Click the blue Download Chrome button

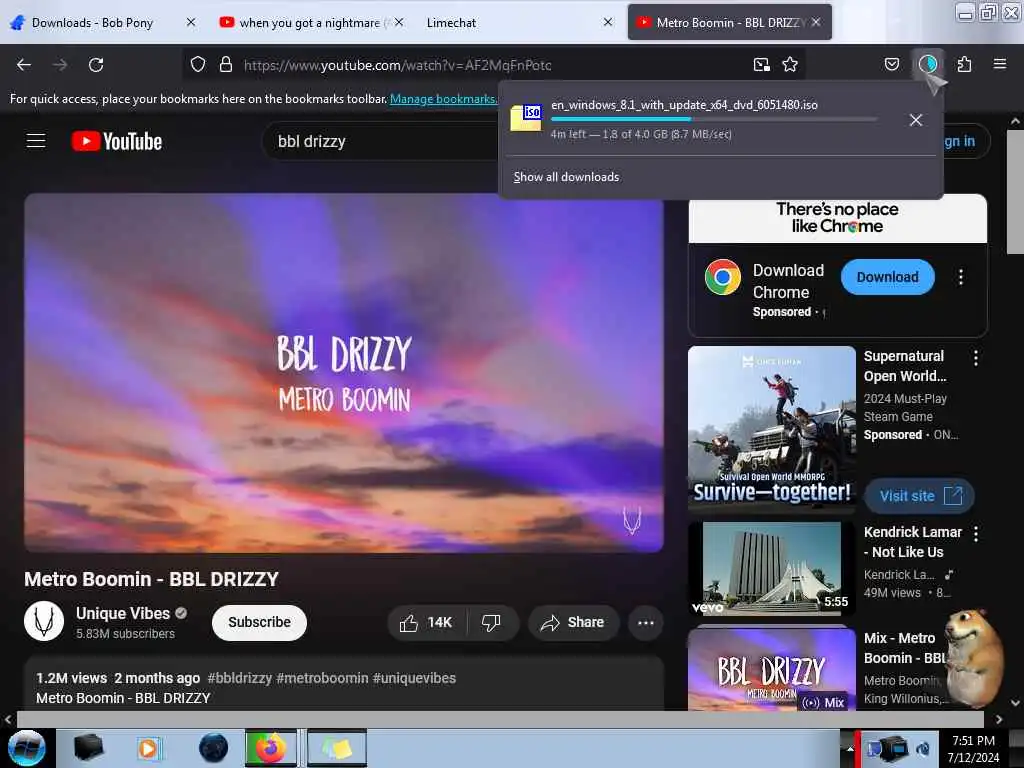click(x=888, y=278)
